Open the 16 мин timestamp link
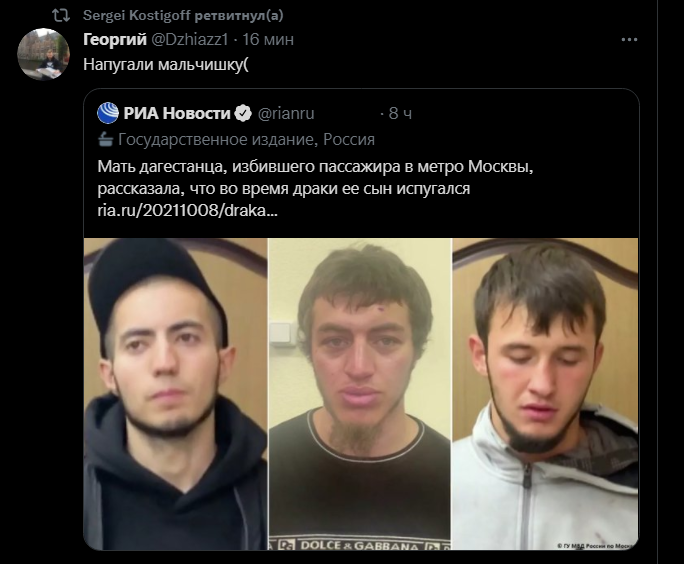 point(268,39)
